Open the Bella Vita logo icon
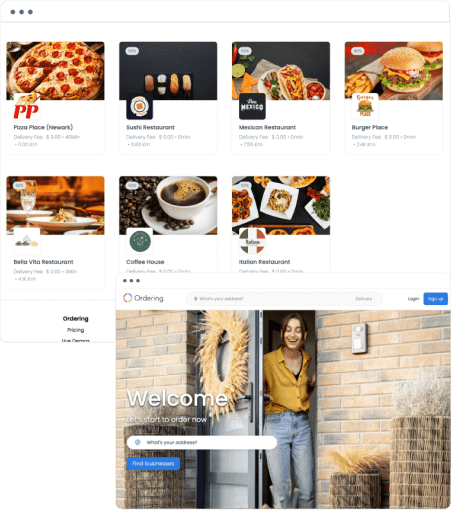 27,241
